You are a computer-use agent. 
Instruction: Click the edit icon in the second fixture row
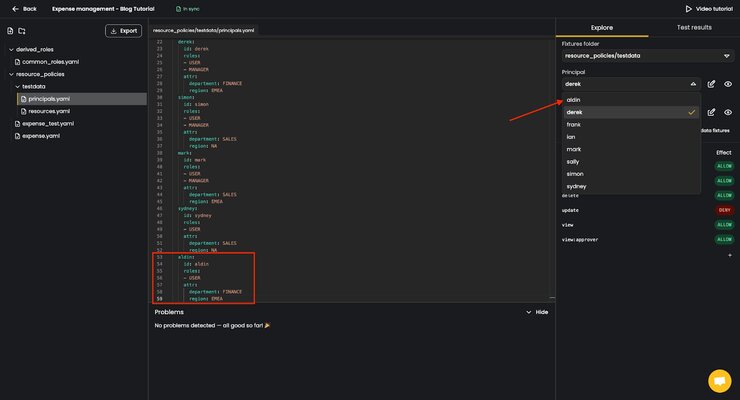[x=711, y=112]
